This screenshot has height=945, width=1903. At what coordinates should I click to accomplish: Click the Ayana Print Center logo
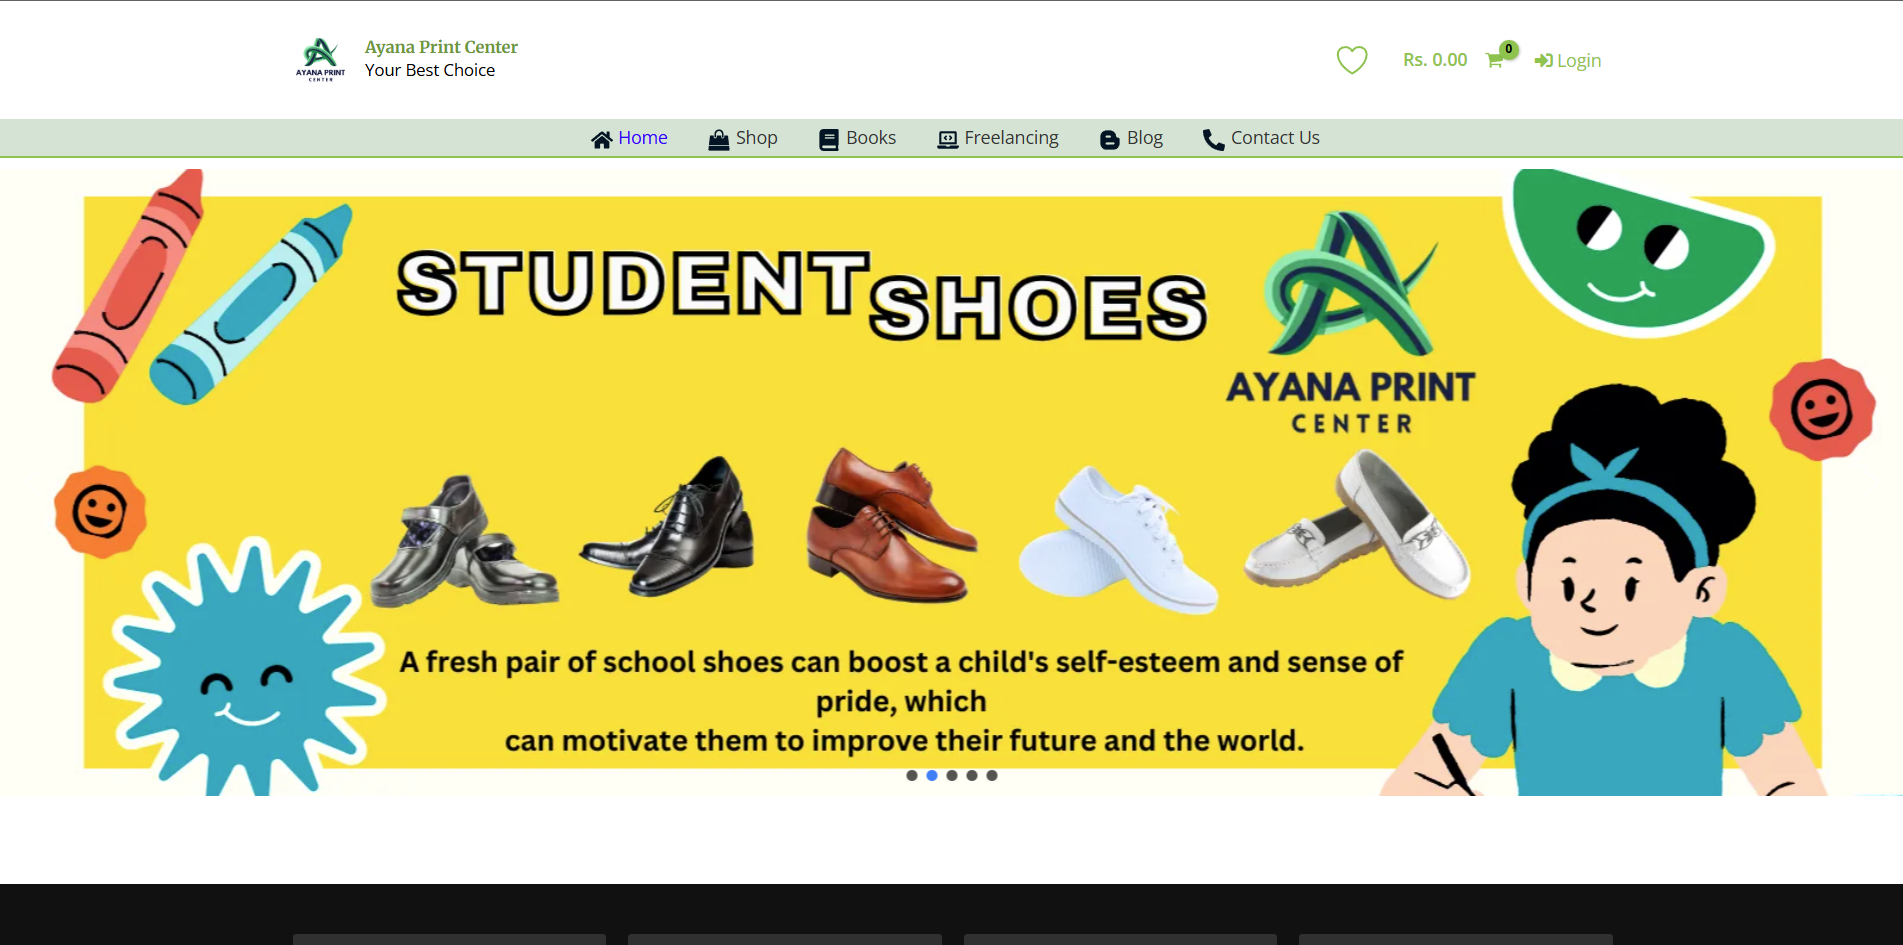pyautogui.click(x=320, y=59)
